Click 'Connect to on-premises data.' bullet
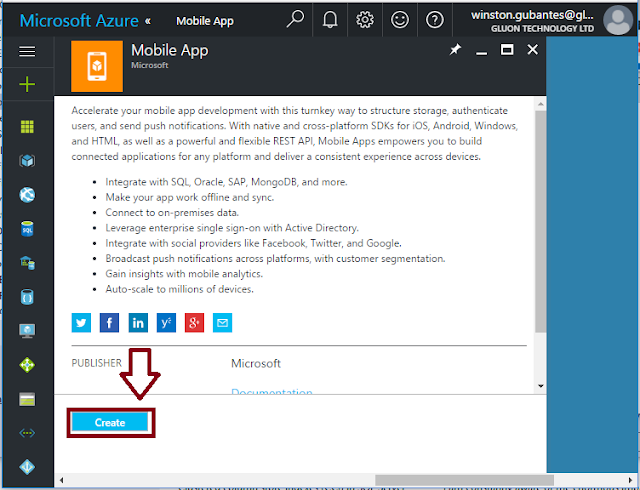Screen dimensions: 640x490 172,213
